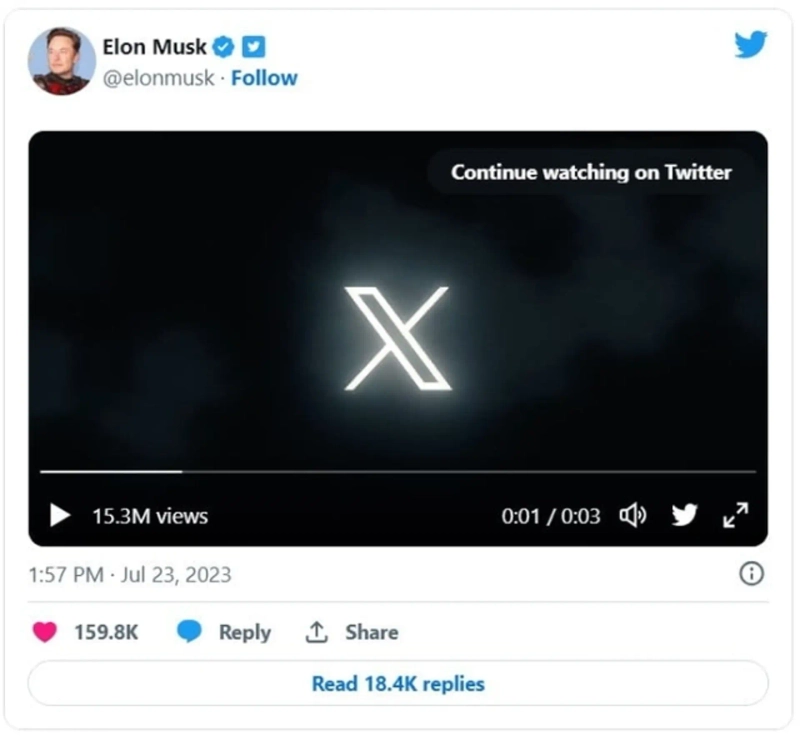The height and width of the screenshot is (736, 800).
Task: Mute the video sound
Action: 633,516
